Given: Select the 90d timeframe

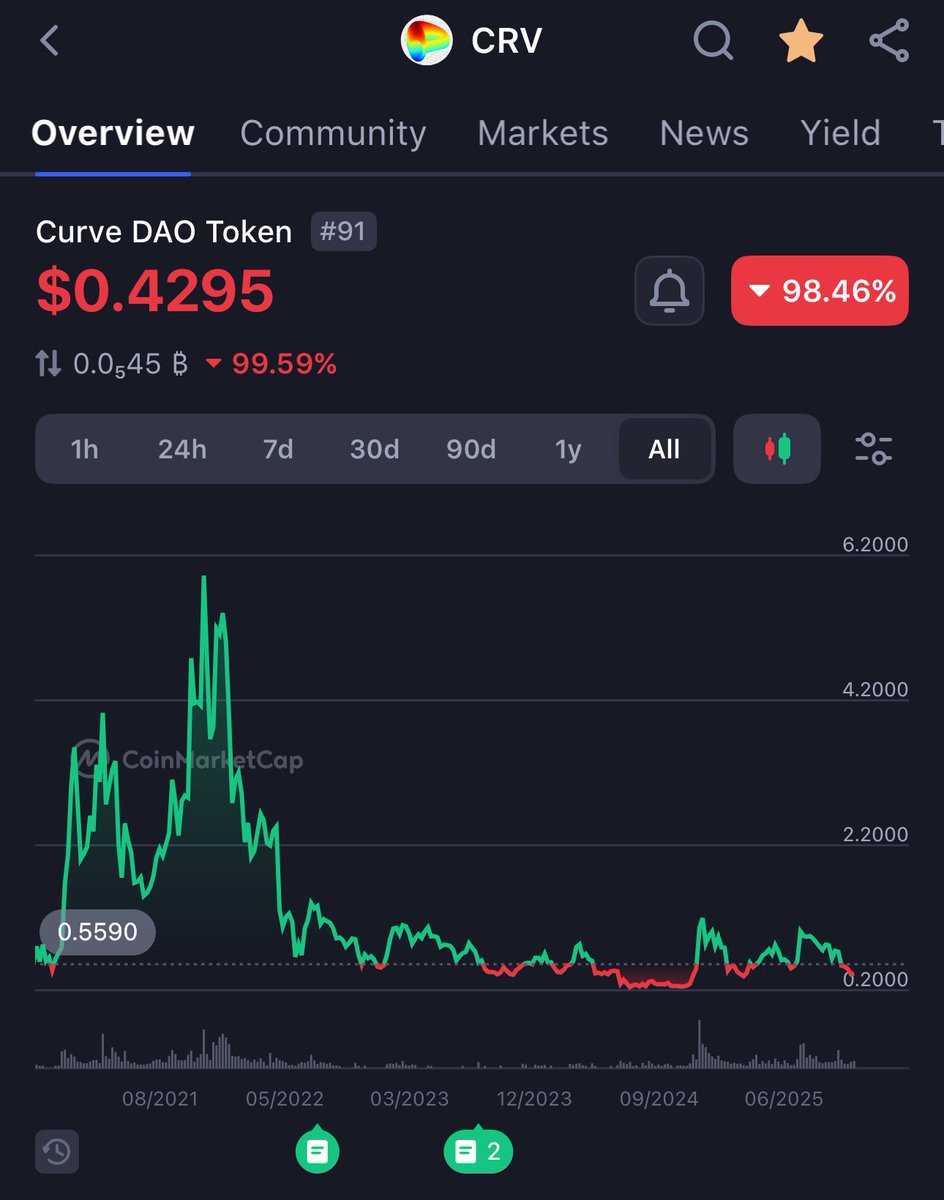Looking at the screenshot, I should click(471, 449).
